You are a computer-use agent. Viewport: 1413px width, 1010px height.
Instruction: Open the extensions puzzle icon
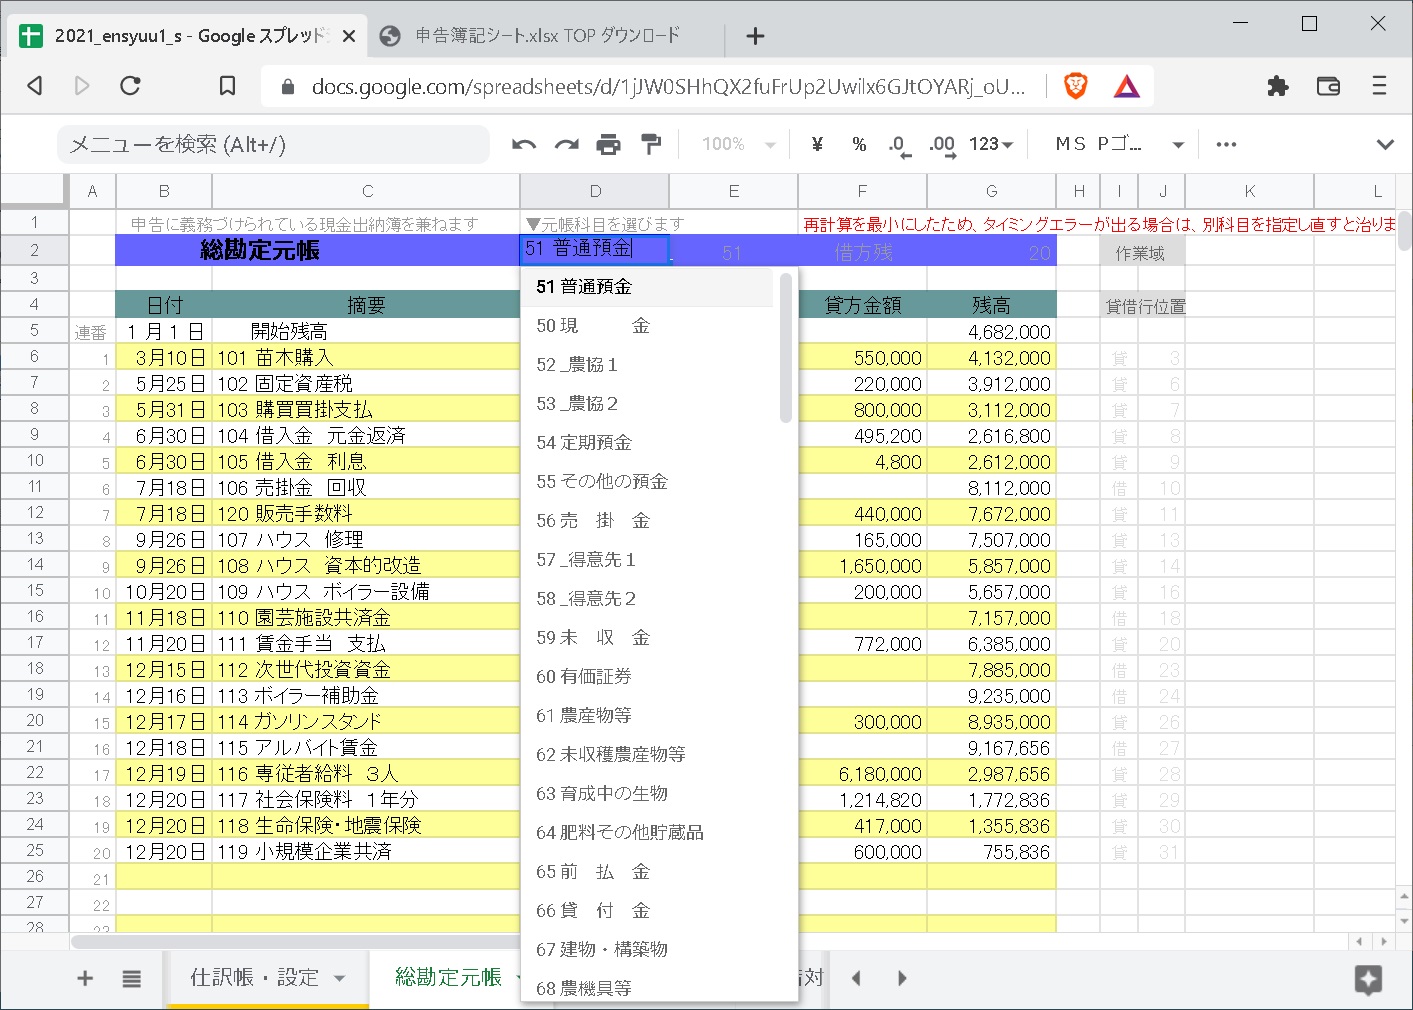coord(1278,86)
